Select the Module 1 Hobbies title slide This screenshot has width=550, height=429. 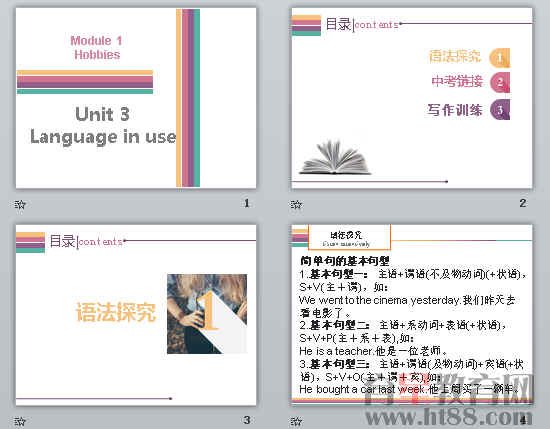pos(136,98)
